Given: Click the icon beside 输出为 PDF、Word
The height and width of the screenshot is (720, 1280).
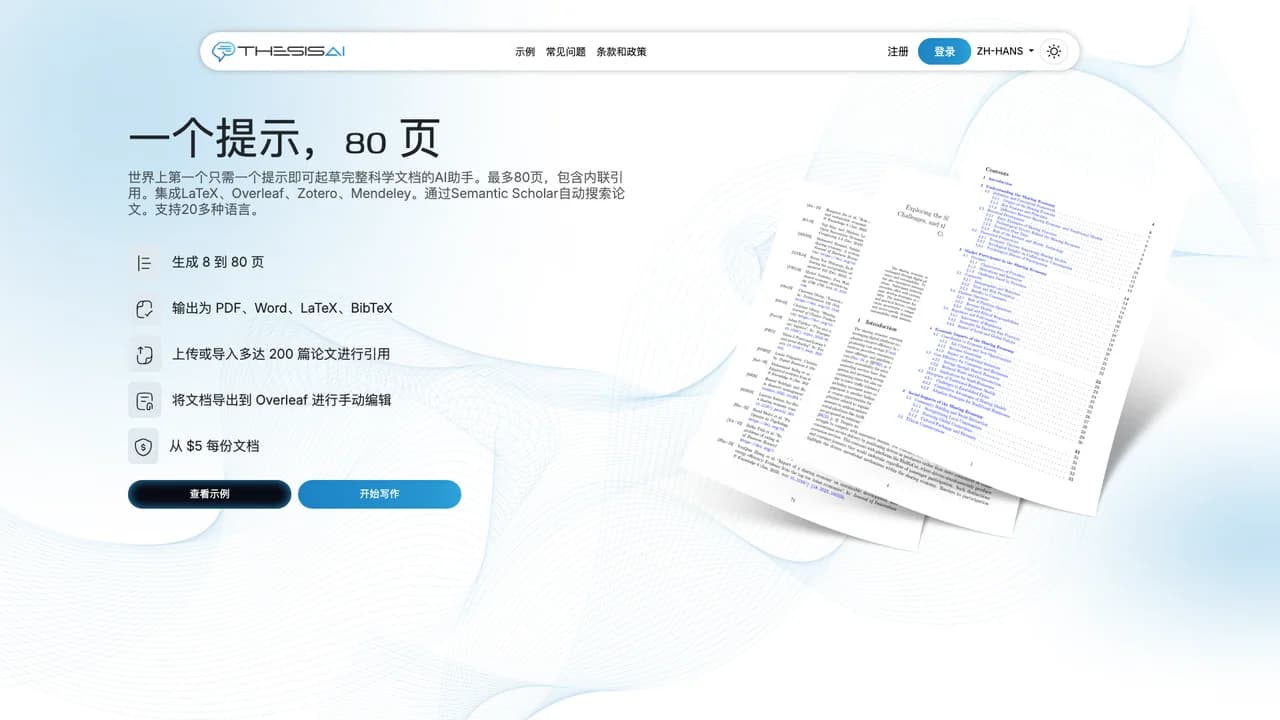Looking at the screenshot, I should tap(144, 308).
